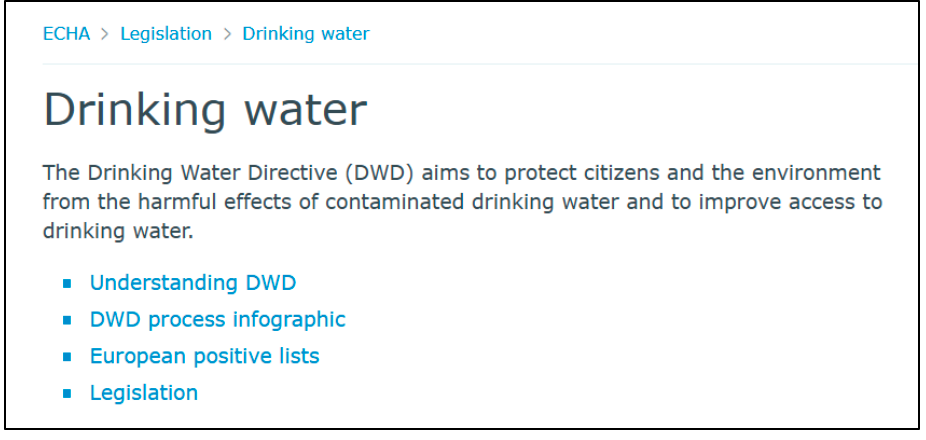Open the Legislation breadcrumb link
Image resolution: width=926 pixels, height=440 pixels.
166,34
